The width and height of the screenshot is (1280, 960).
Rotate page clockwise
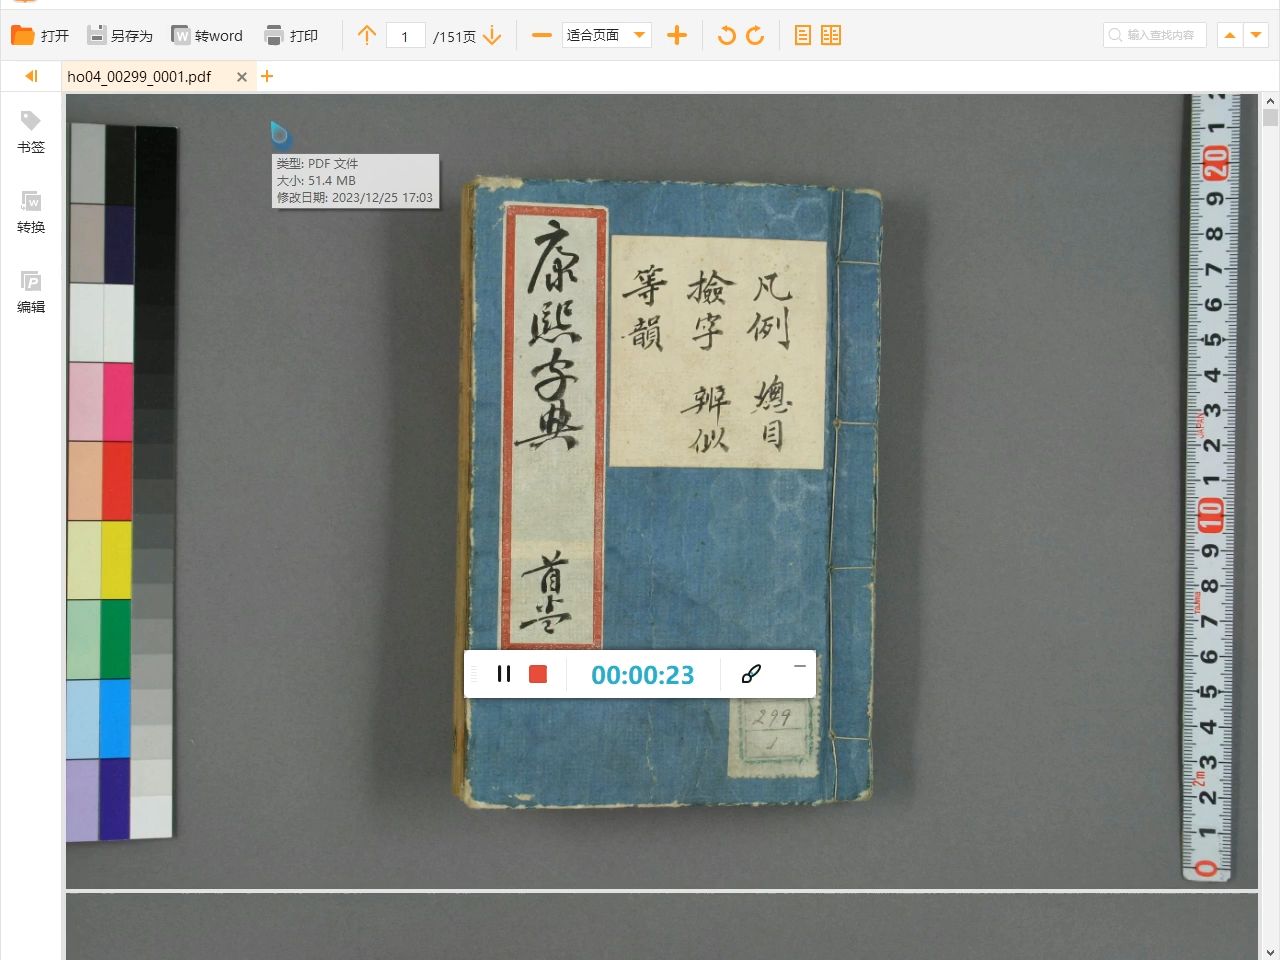click(x=756, y=36)
